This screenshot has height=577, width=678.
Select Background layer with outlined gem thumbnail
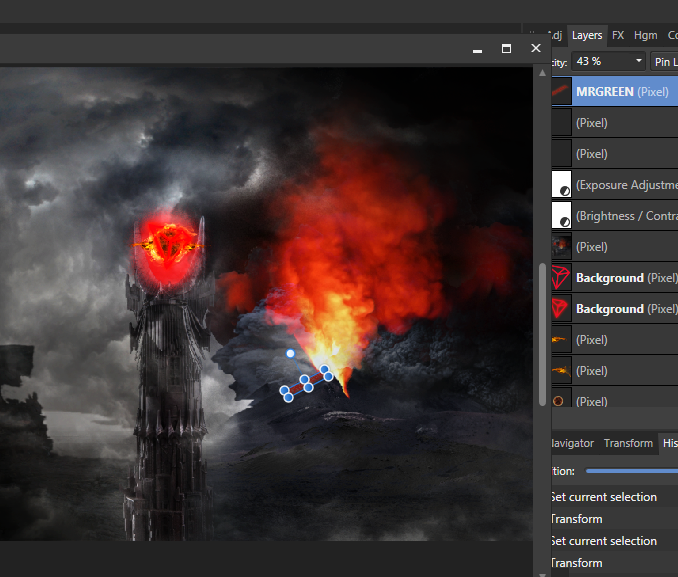pos(614,278)
